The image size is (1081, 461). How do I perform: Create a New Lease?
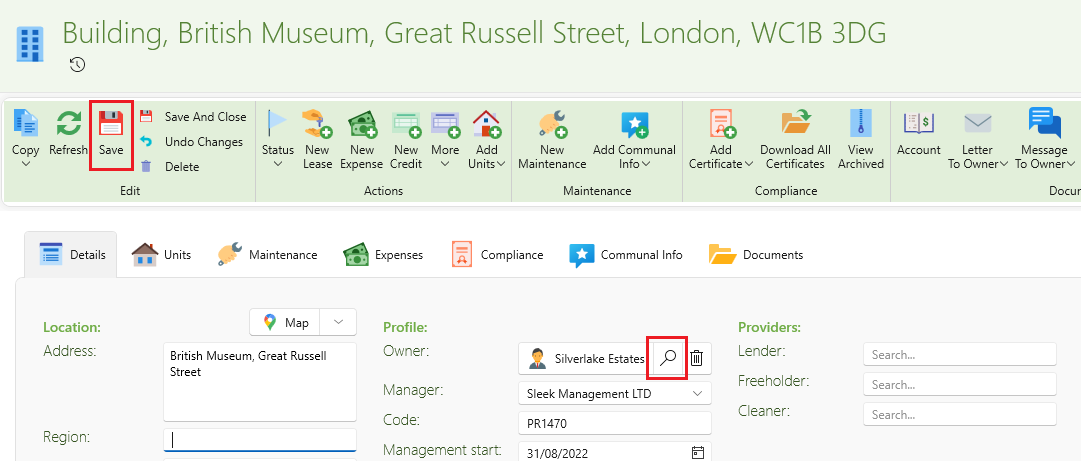click(x=317, y=139)
